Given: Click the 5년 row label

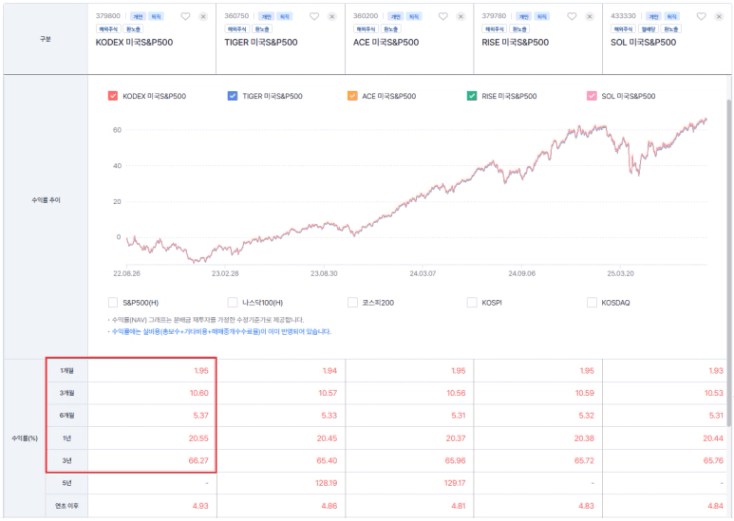Looking at the screenshot, I should point(67,483).
